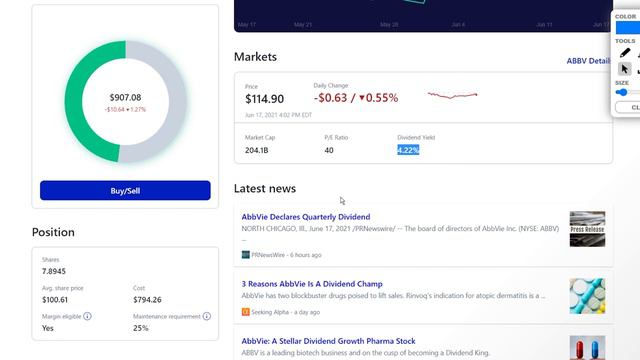Select the cursor pointer tool
The height and width of the screenshot is (360, 640).
point(624,69)
